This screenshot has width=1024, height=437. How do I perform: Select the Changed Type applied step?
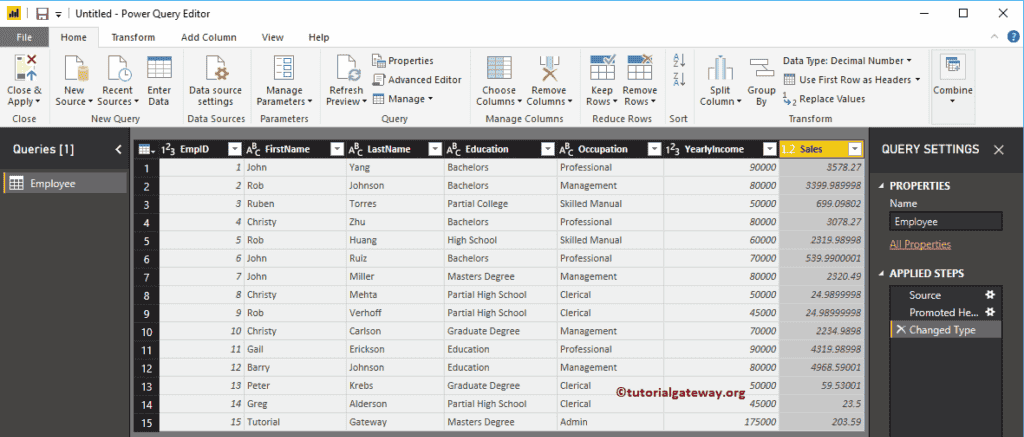(945, 330)
